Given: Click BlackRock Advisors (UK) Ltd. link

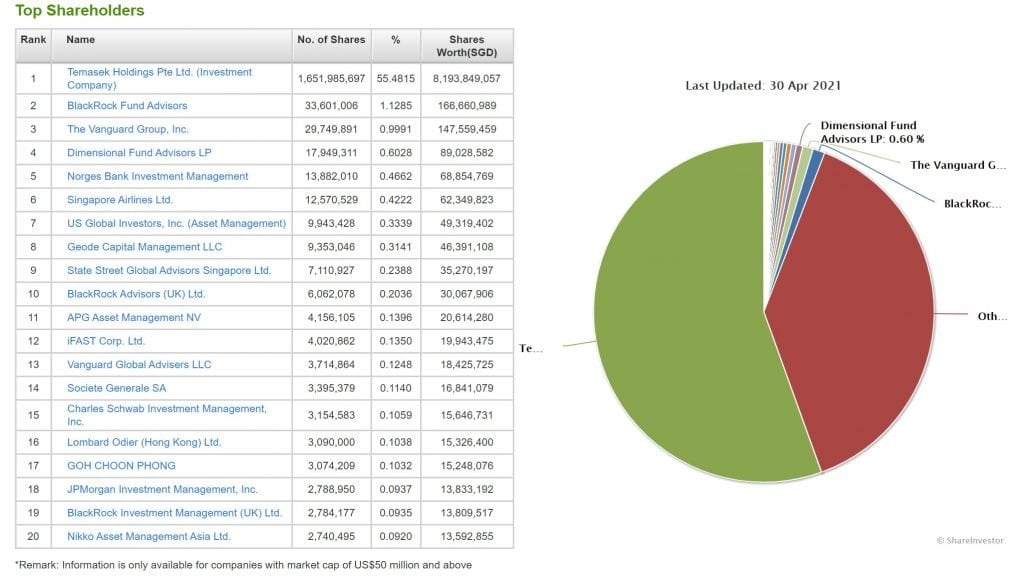Looking at the screenshot, I should (x=136, y=294).
